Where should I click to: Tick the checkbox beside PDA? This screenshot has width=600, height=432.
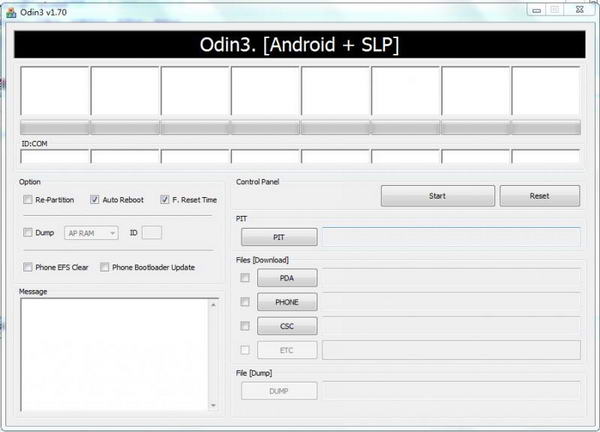click(x=245, y=277)
